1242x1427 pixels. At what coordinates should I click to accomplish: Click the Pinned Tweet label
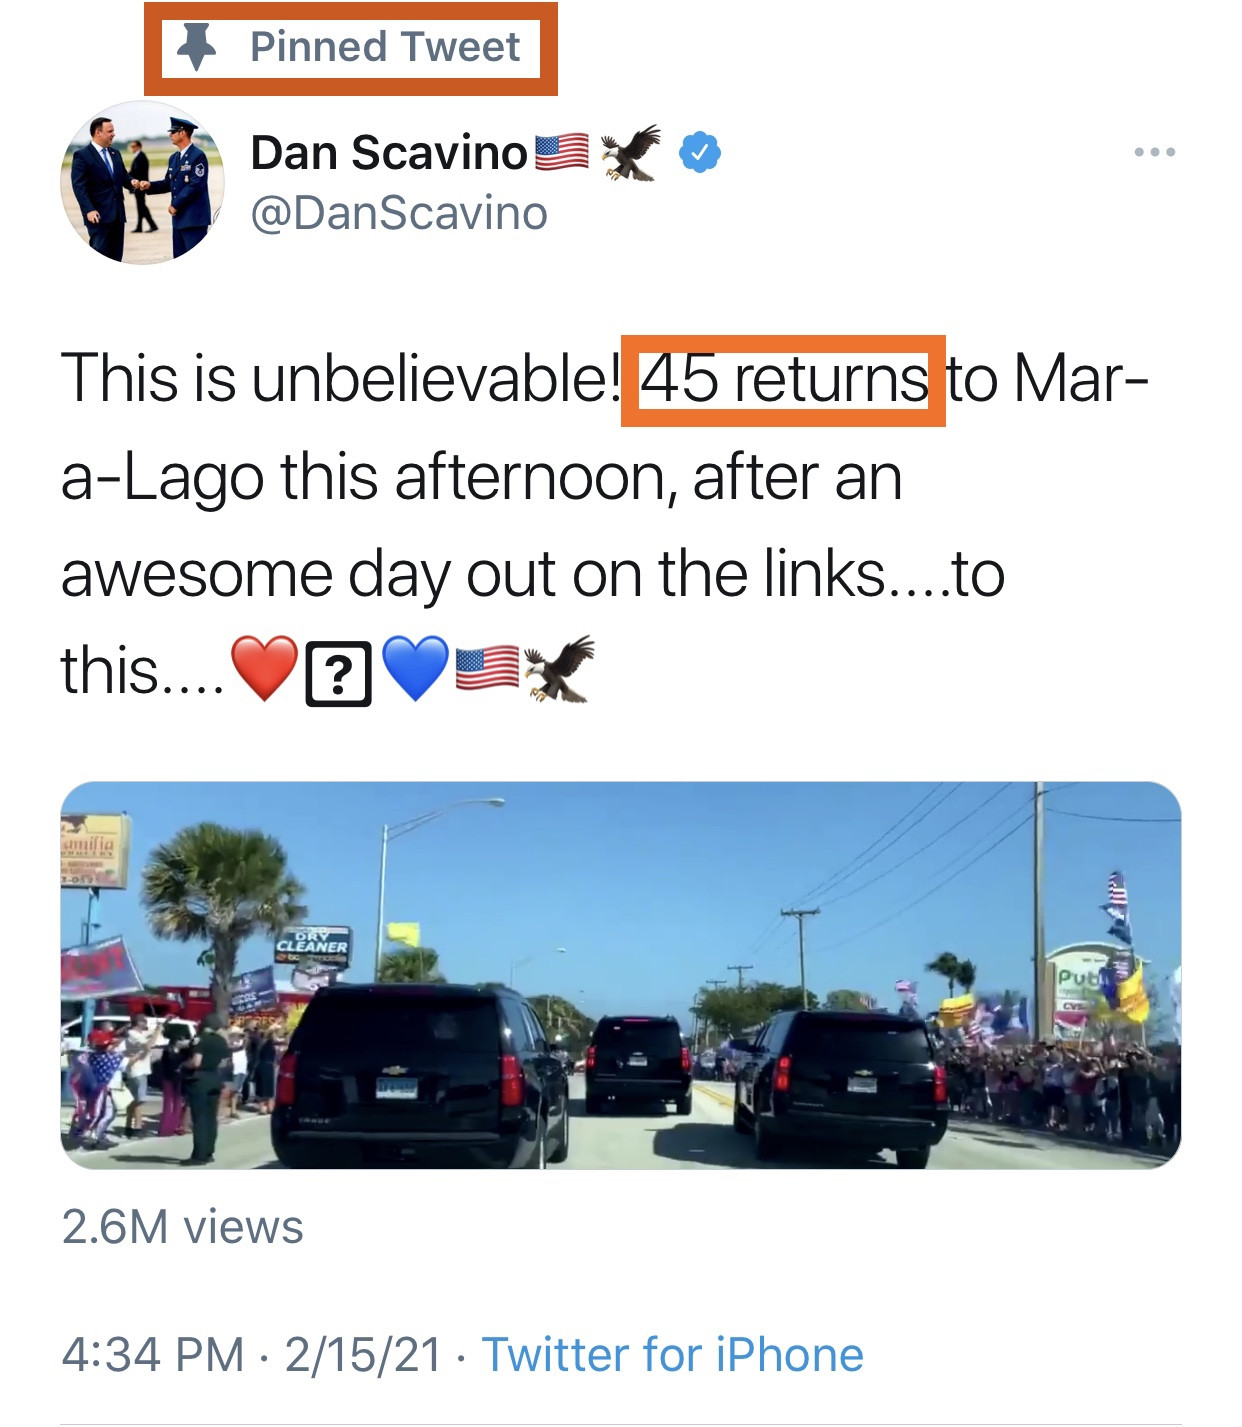[x=385, y=47]
